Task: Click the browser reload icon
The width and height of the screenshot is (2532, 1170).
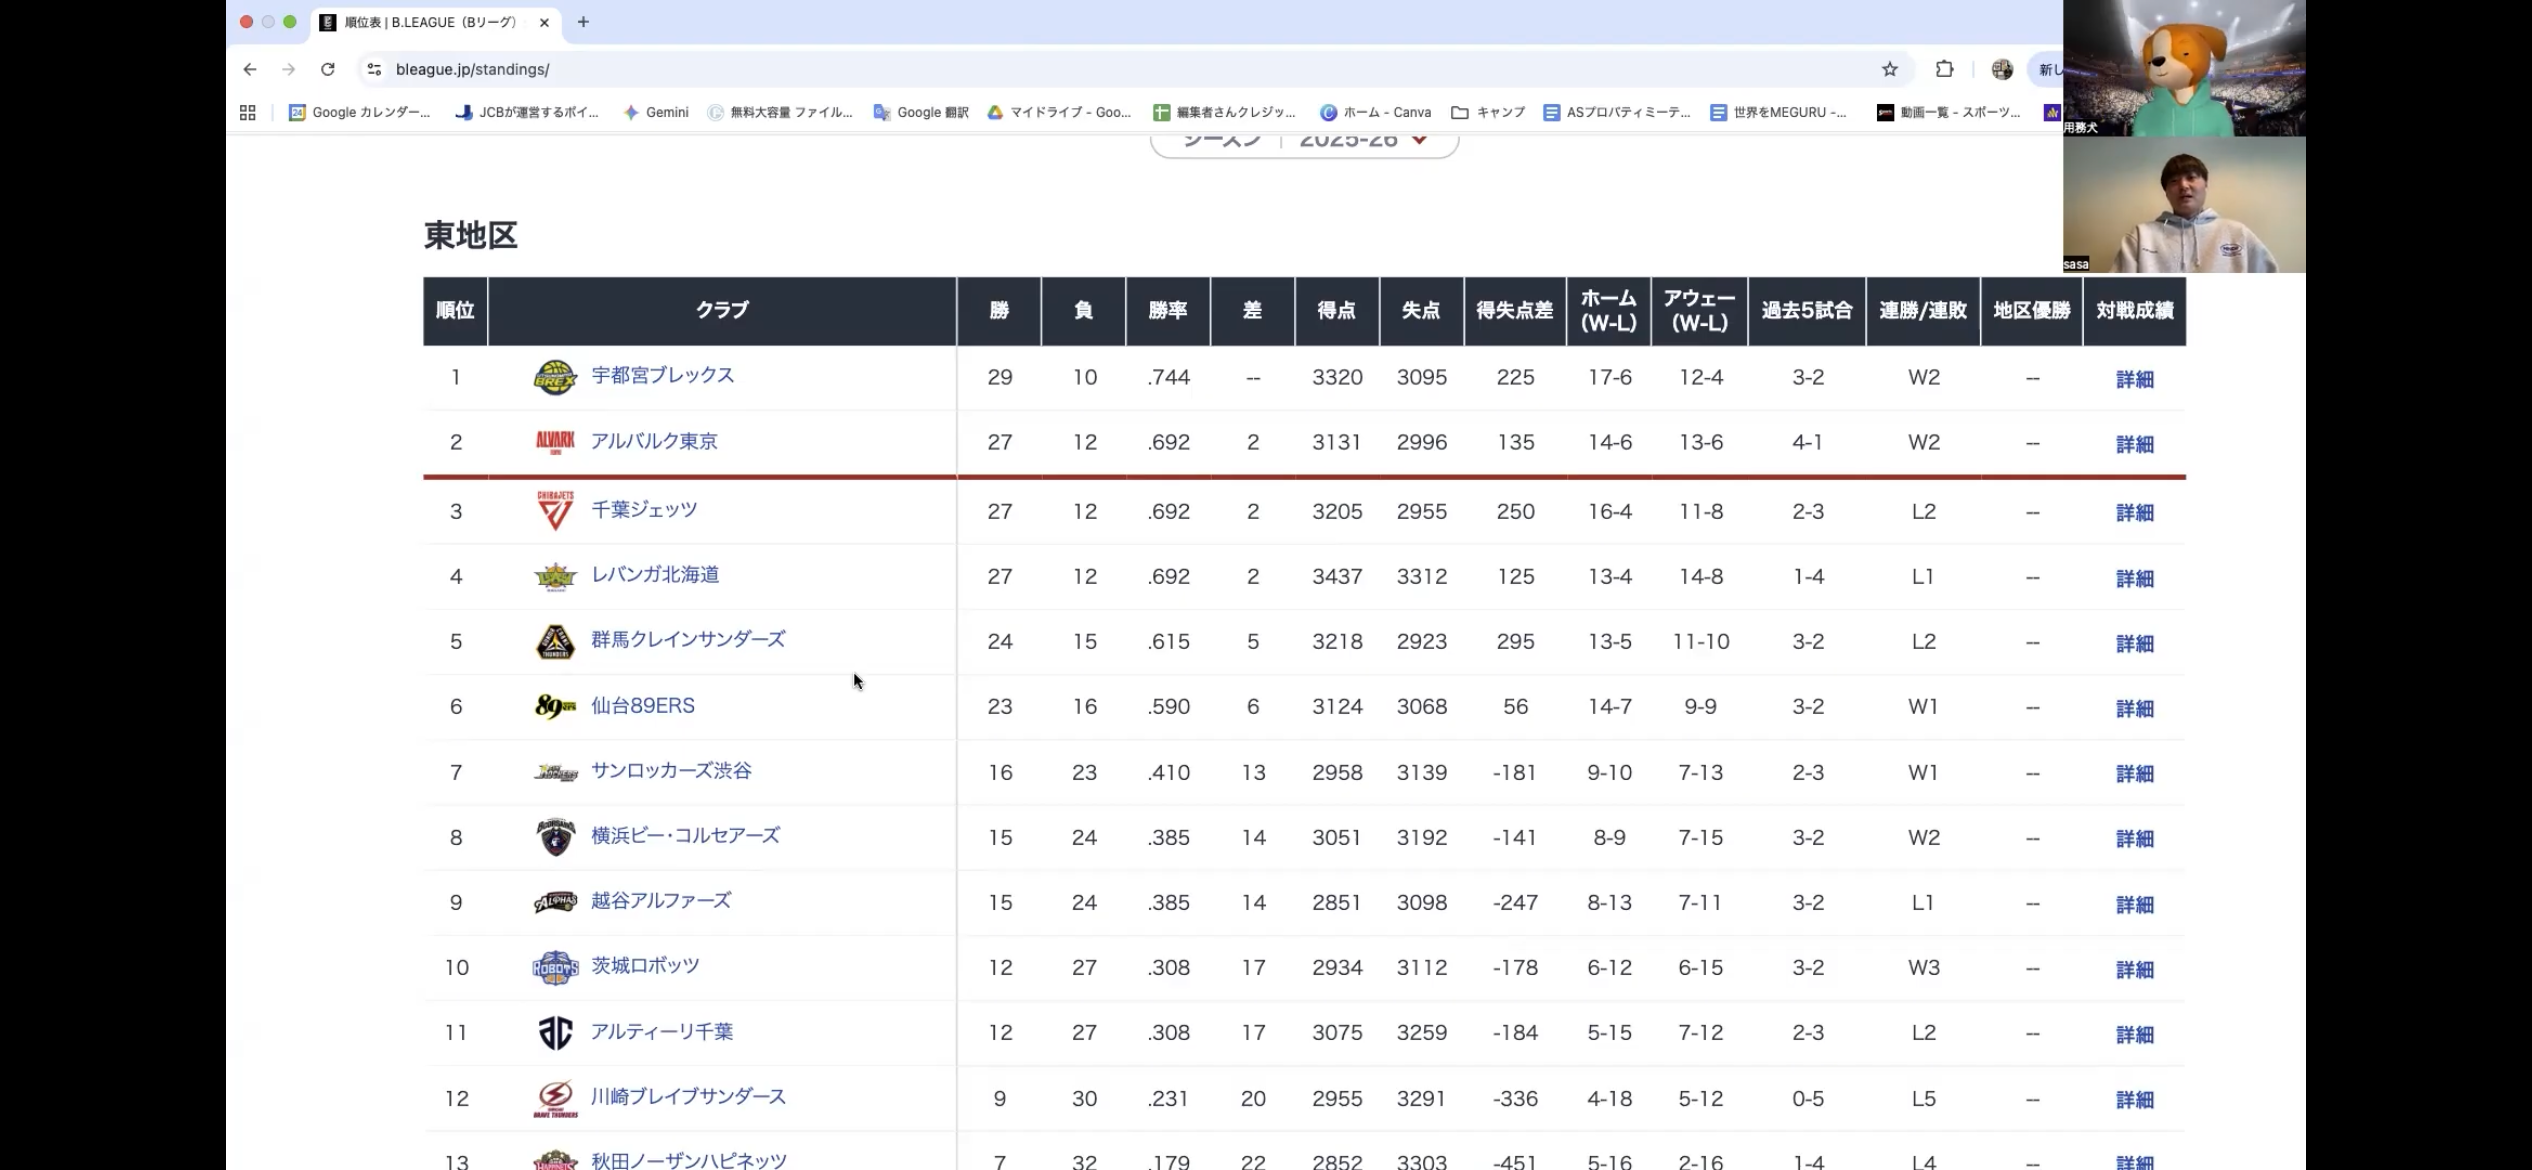Action: (x=327, y=69)
